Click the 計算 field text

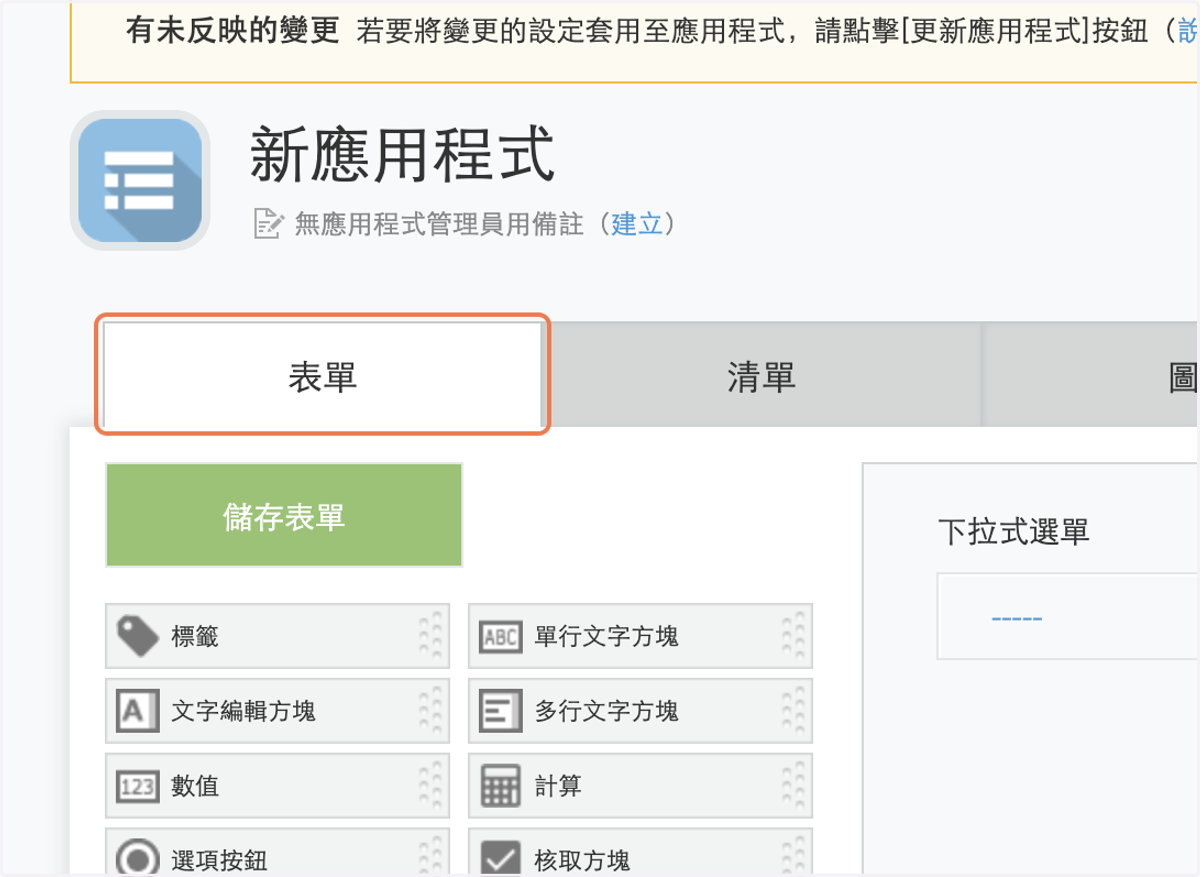click(558, 787)
